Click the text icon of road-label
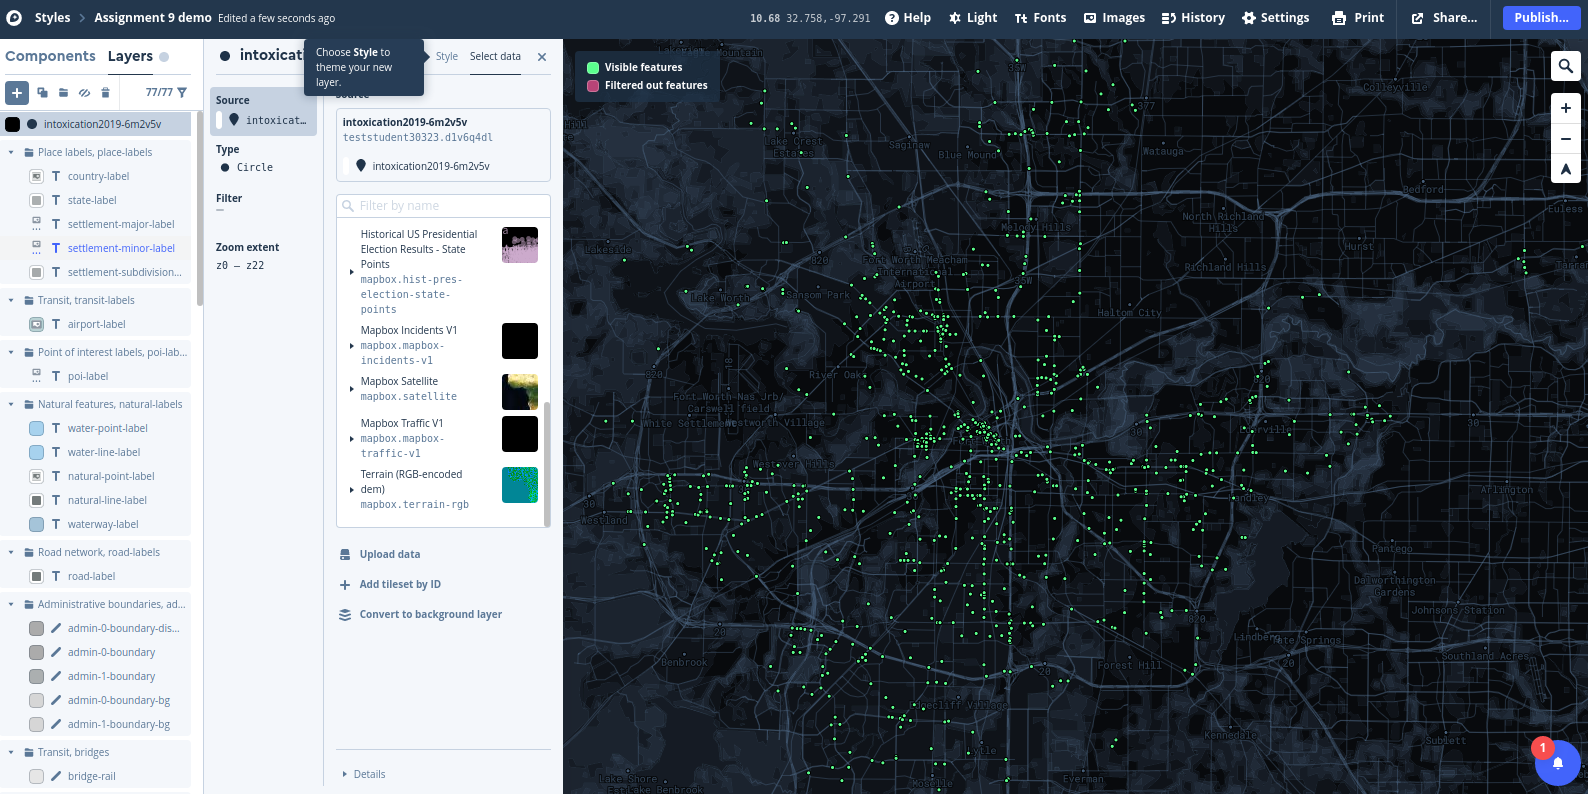This screenshot has width=1588, height=794. 56,577
